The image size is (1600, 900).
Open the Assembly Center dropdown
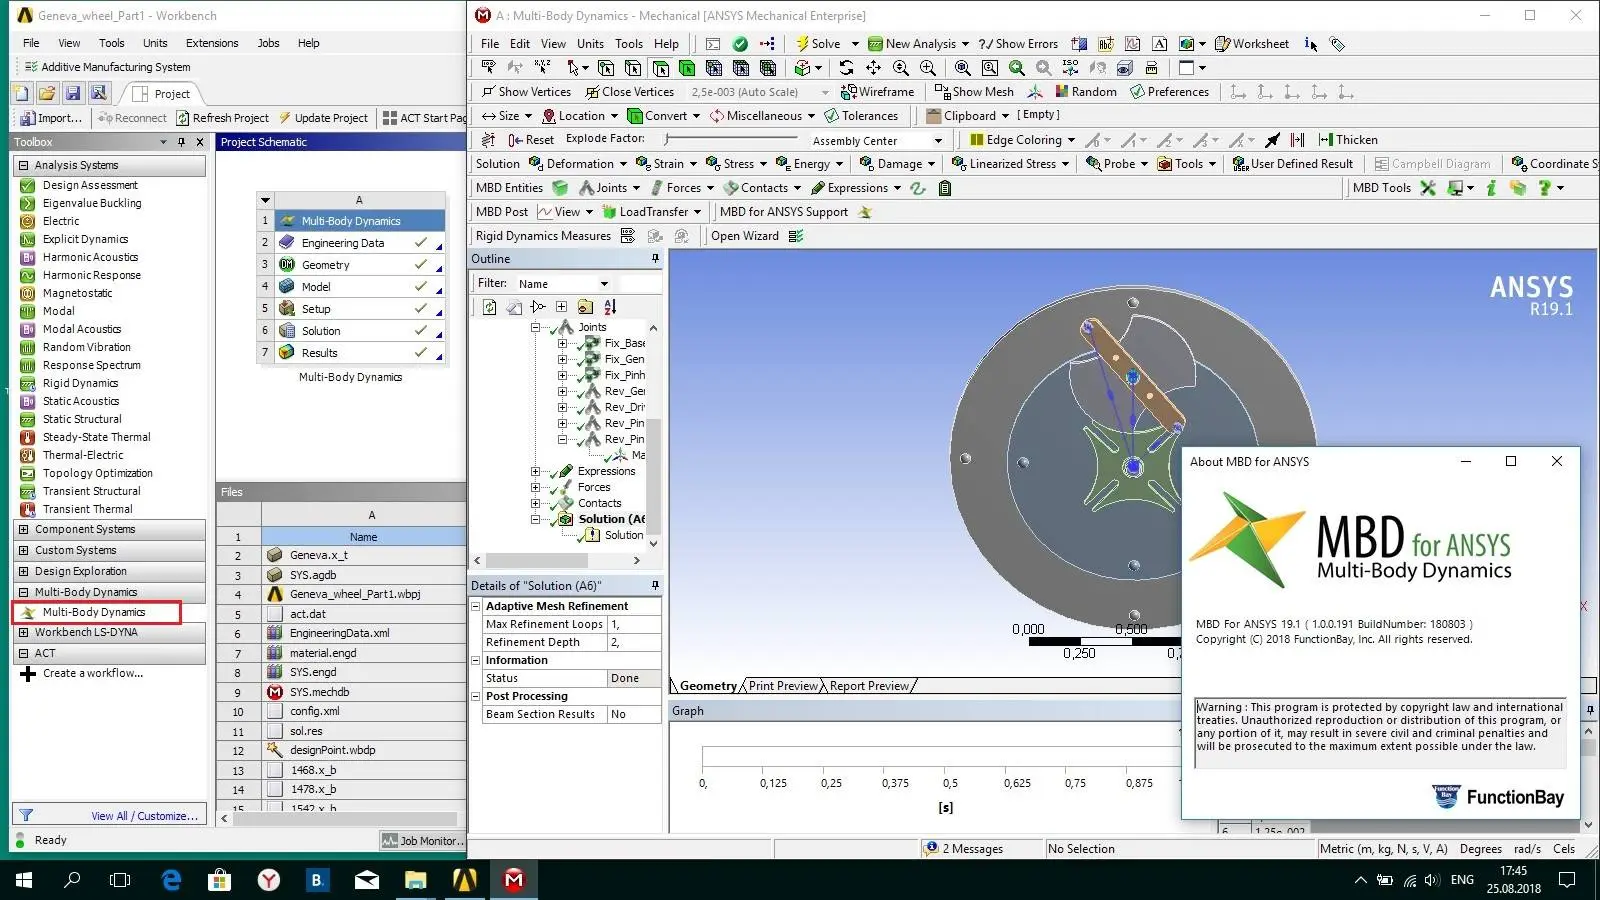(x=938, y=141)
